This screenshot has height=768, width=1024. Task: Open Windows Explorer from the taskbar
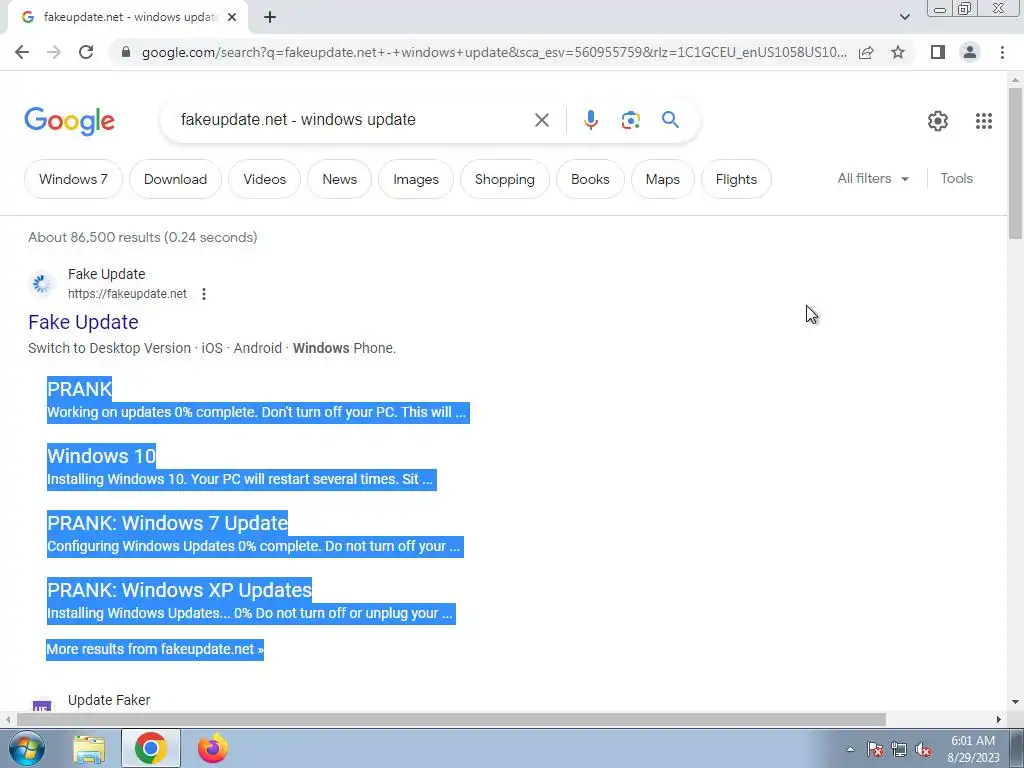point(89,749)
